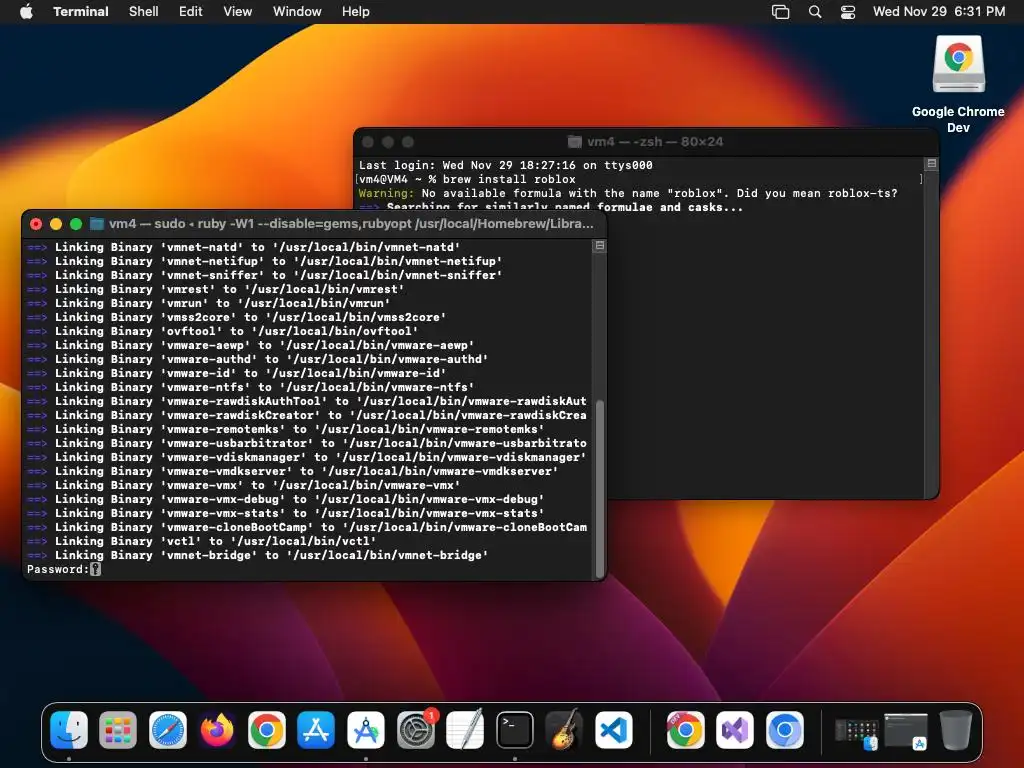Launch Safari from the Dock
The width and height of the screenshot is (1024, 768).
(x=168, y=729)
